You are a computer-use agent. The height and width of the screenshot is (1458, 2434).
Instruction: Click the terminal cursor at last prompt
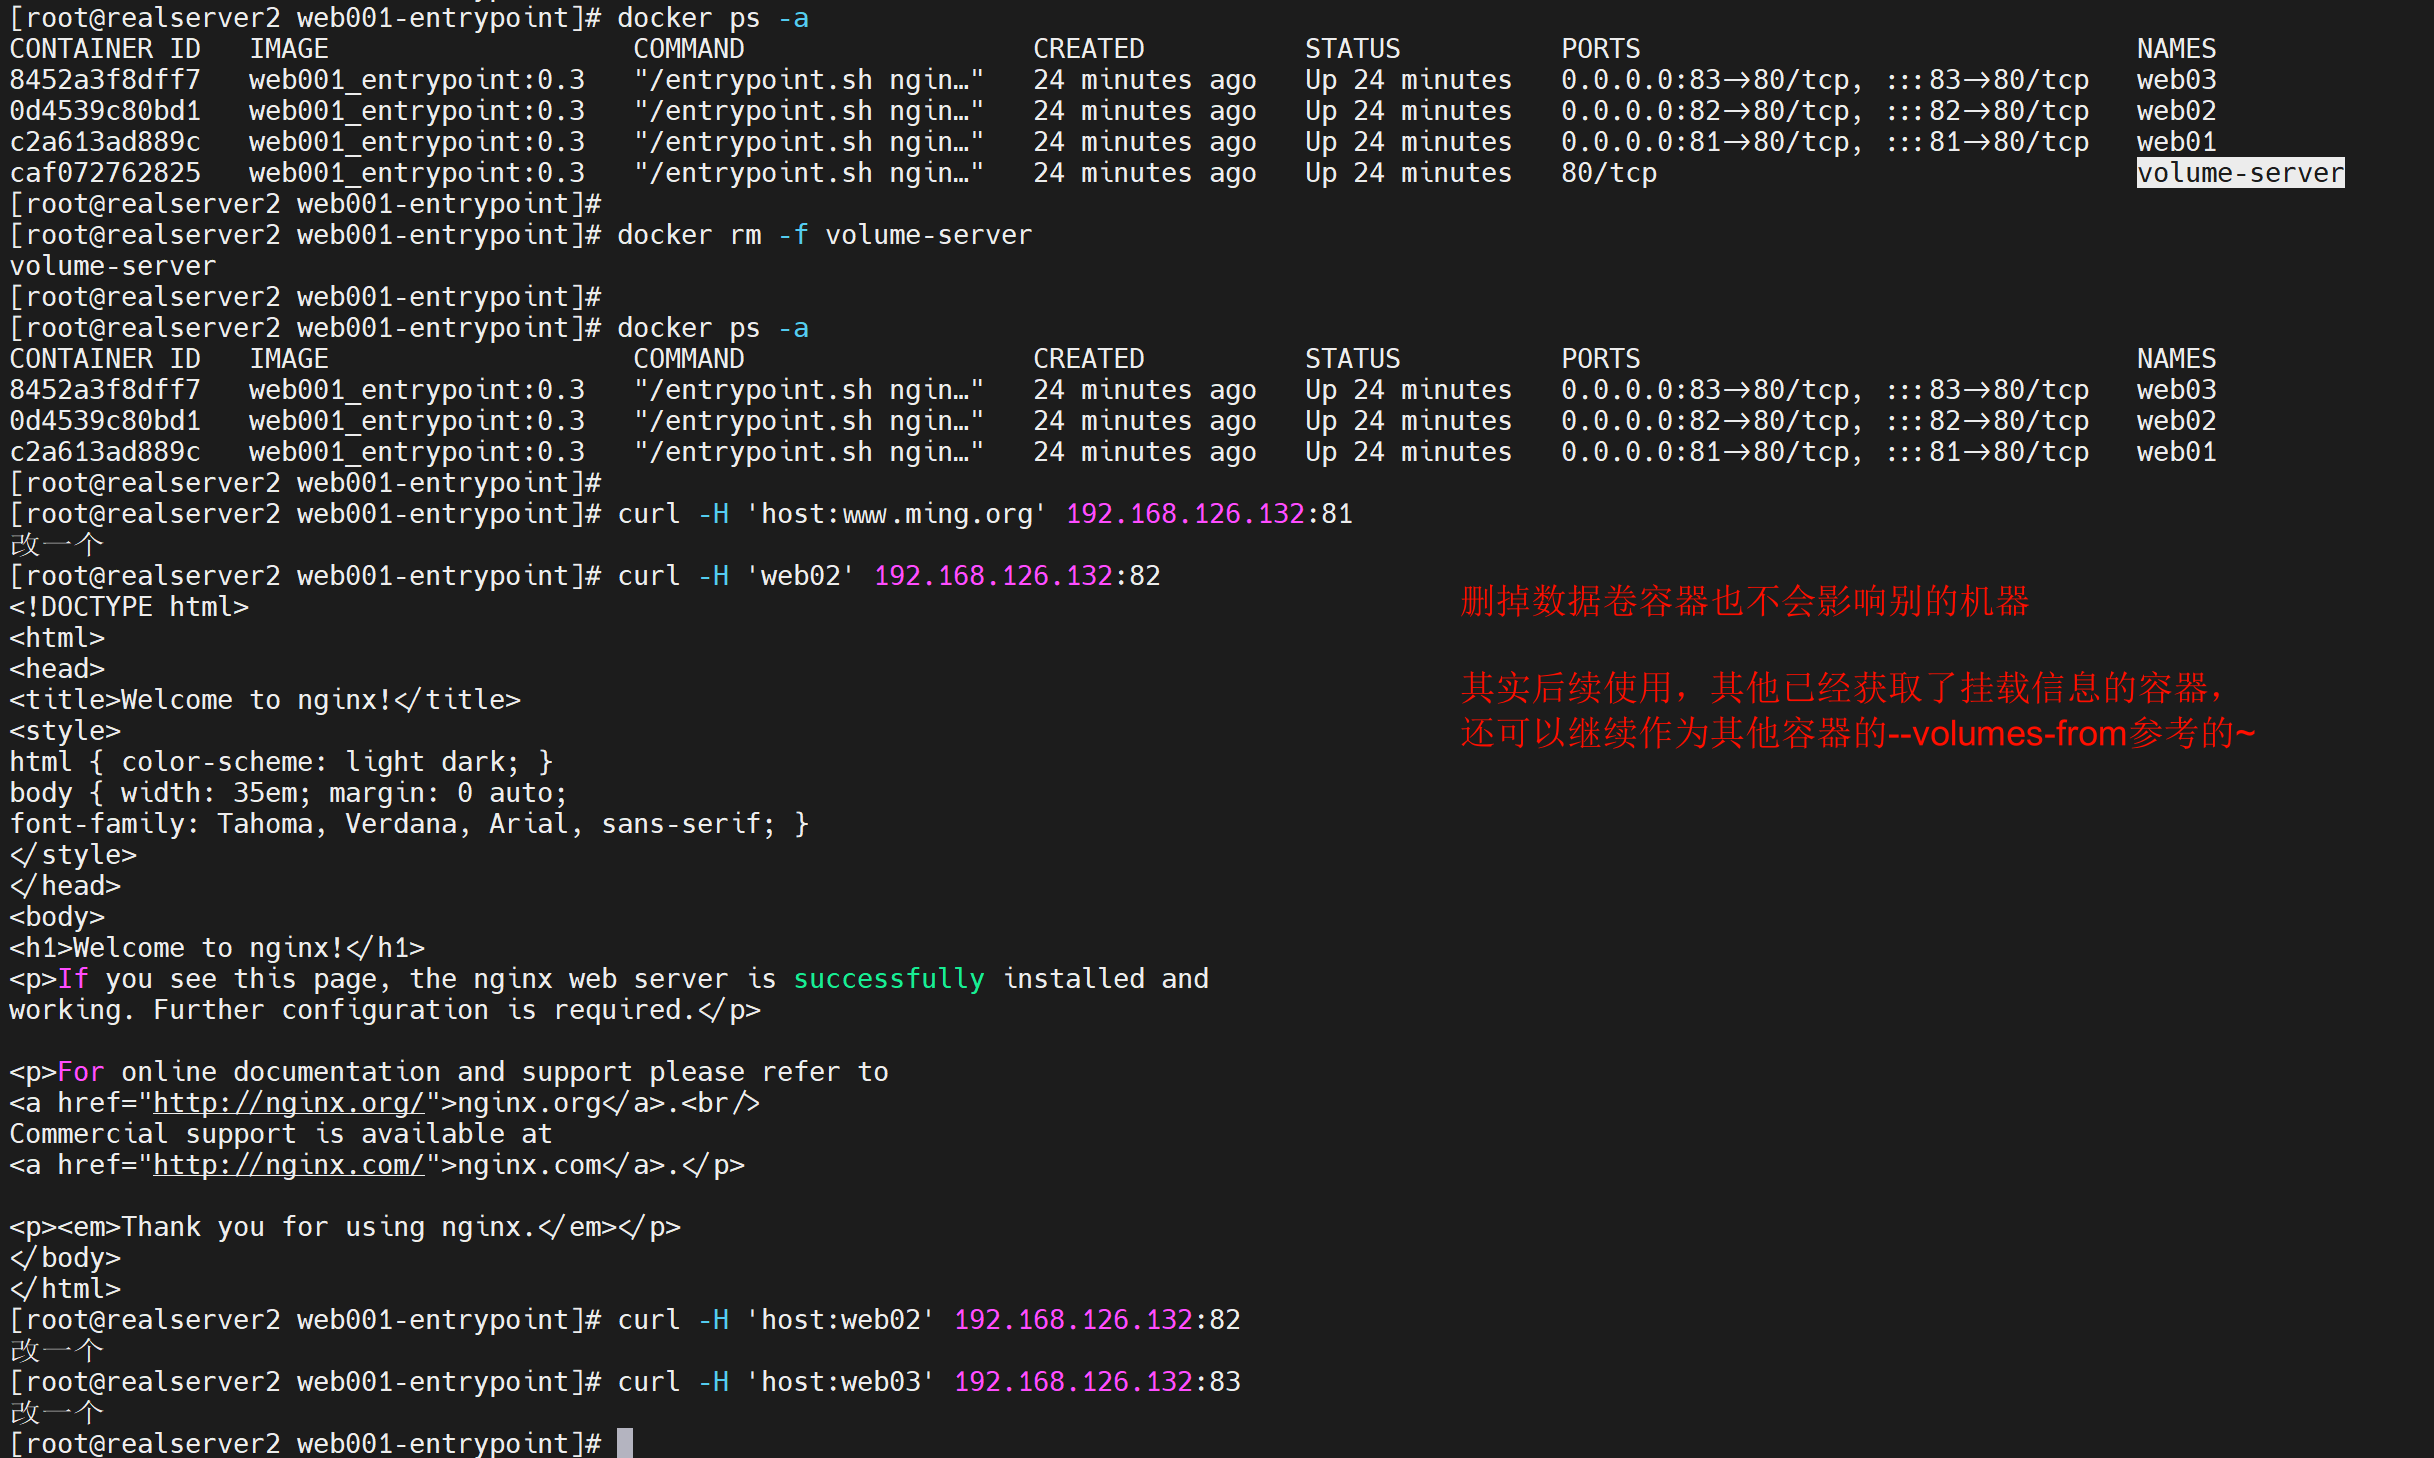624,1443
